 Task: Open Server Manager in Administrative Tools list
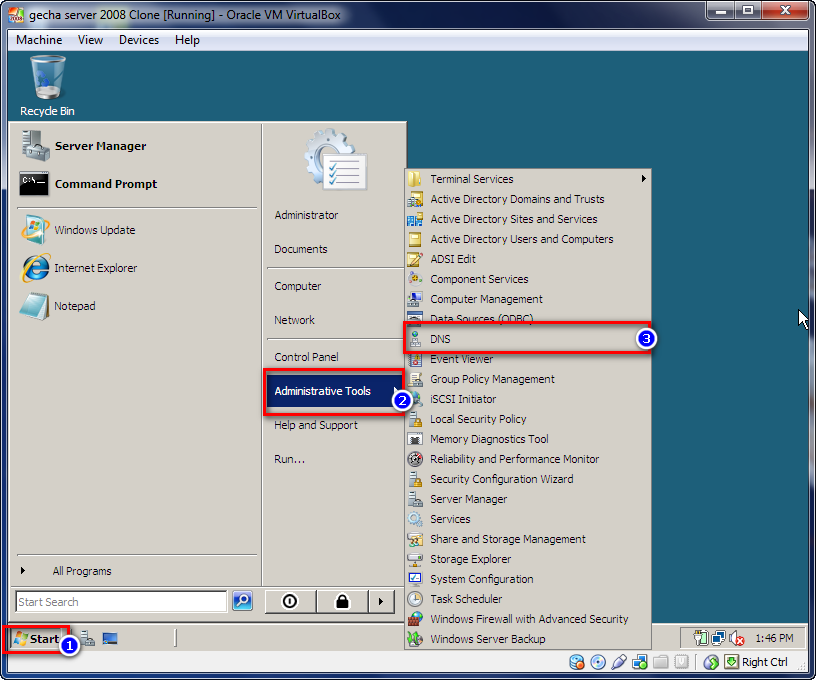pos(528,499)
